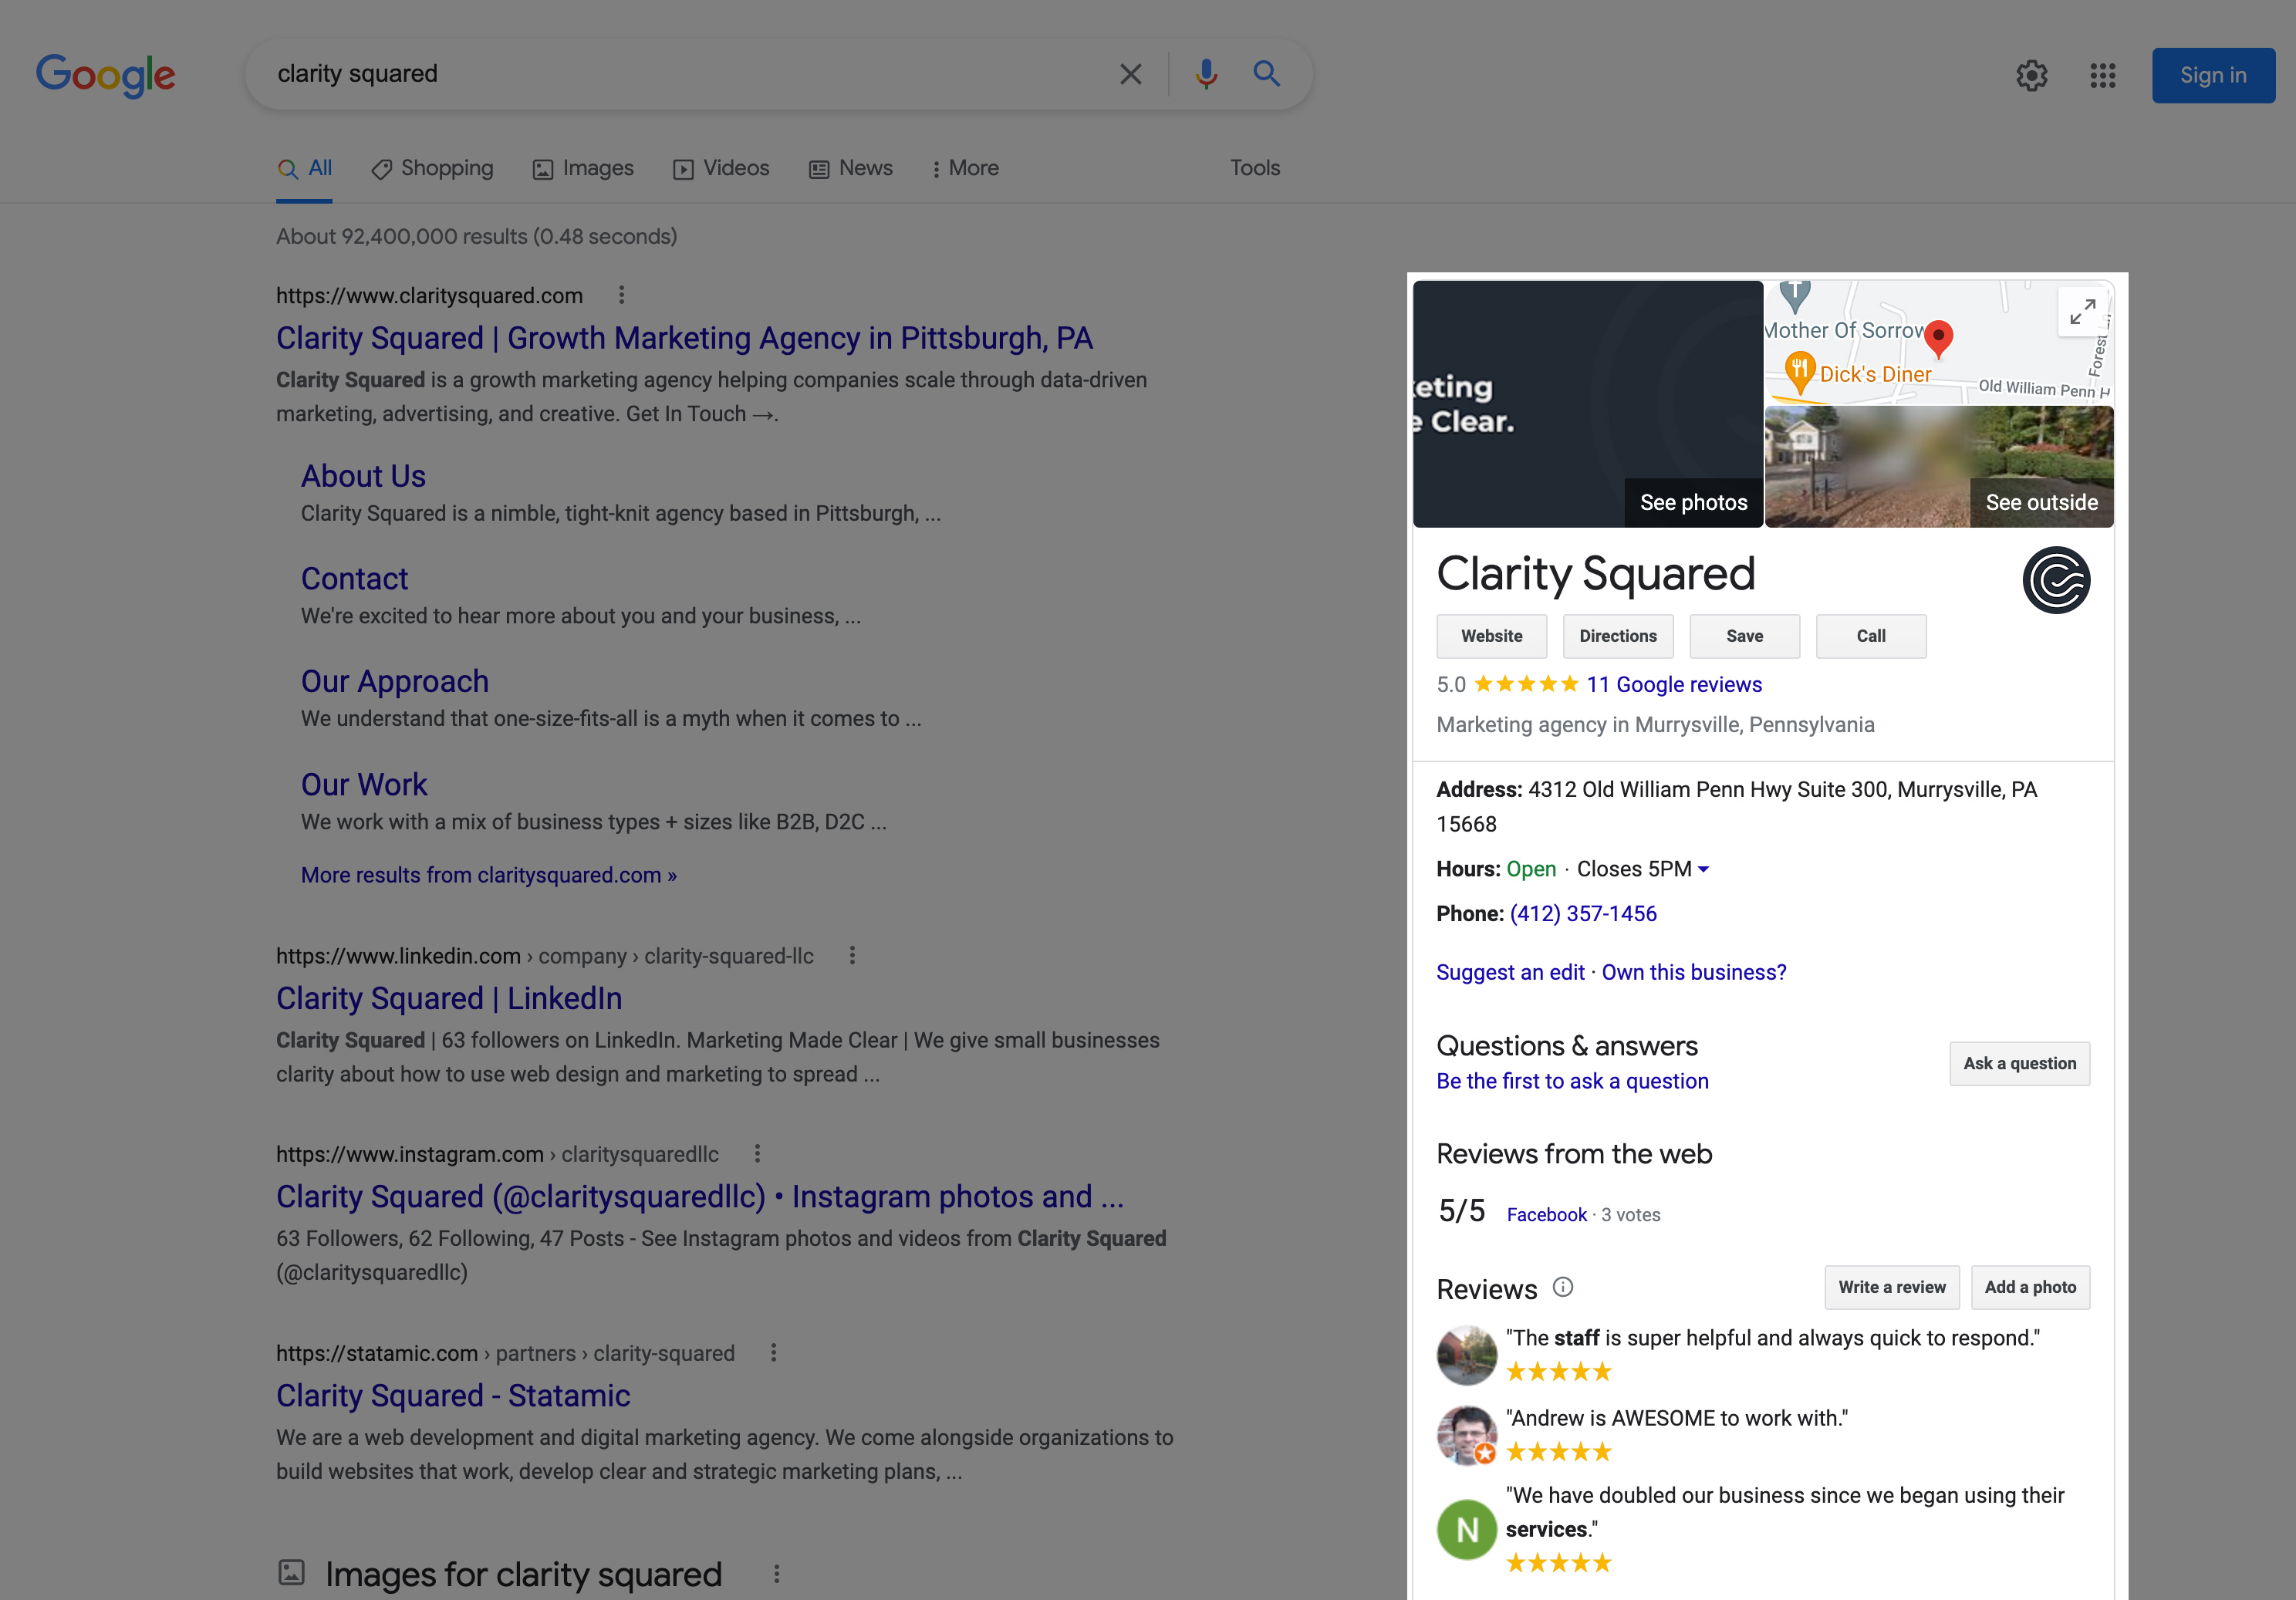Click inside the search input field

point(680,74)
